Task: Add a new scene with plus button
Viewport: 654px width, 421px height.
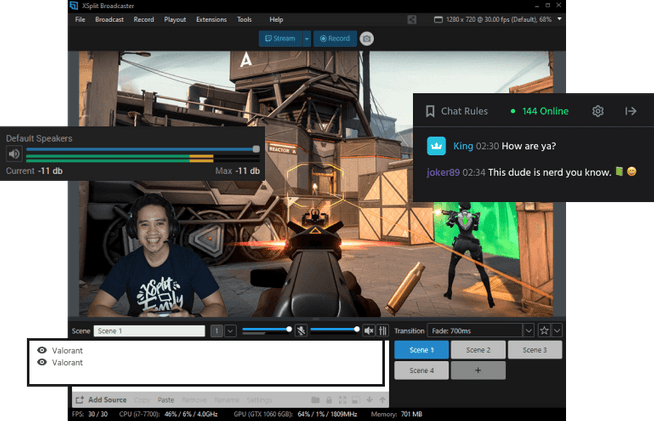Action: pos(478,371)
